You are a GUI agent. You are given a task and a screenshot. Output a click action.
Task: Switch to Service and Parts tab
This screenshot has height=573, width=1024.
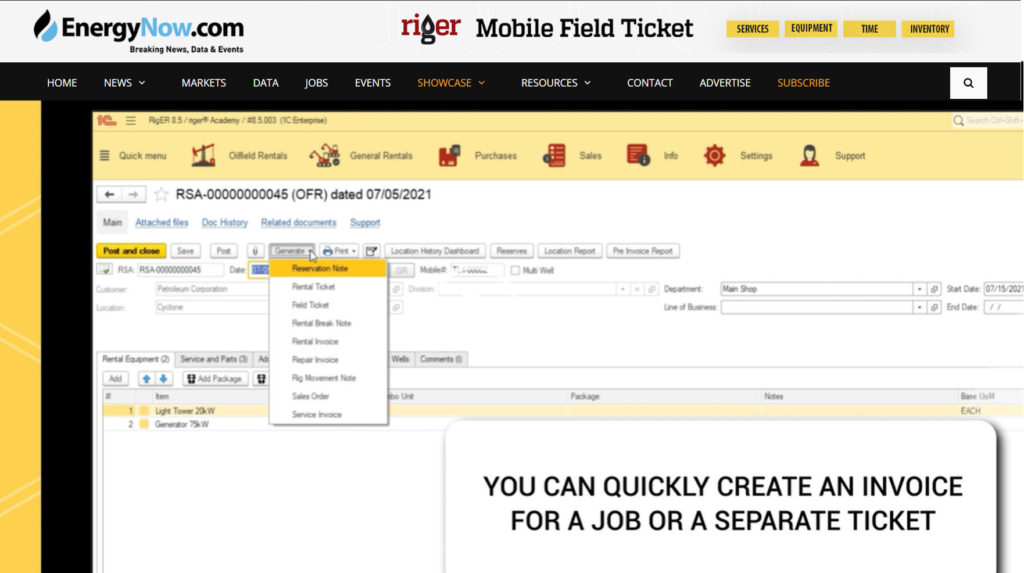click(214, 359)
